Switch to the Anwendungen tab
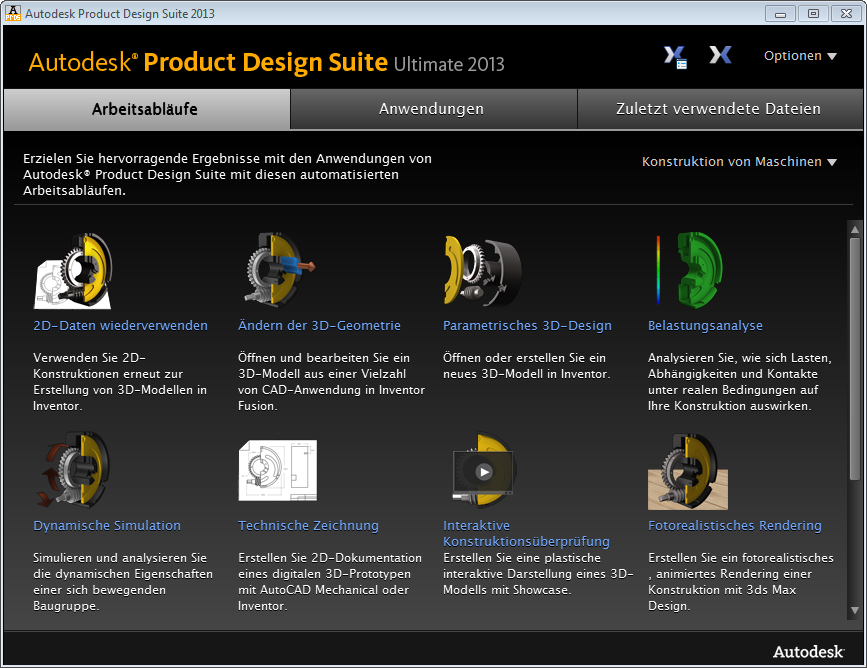The width and height of the screenshot is (867, 668). click(434, 109)
